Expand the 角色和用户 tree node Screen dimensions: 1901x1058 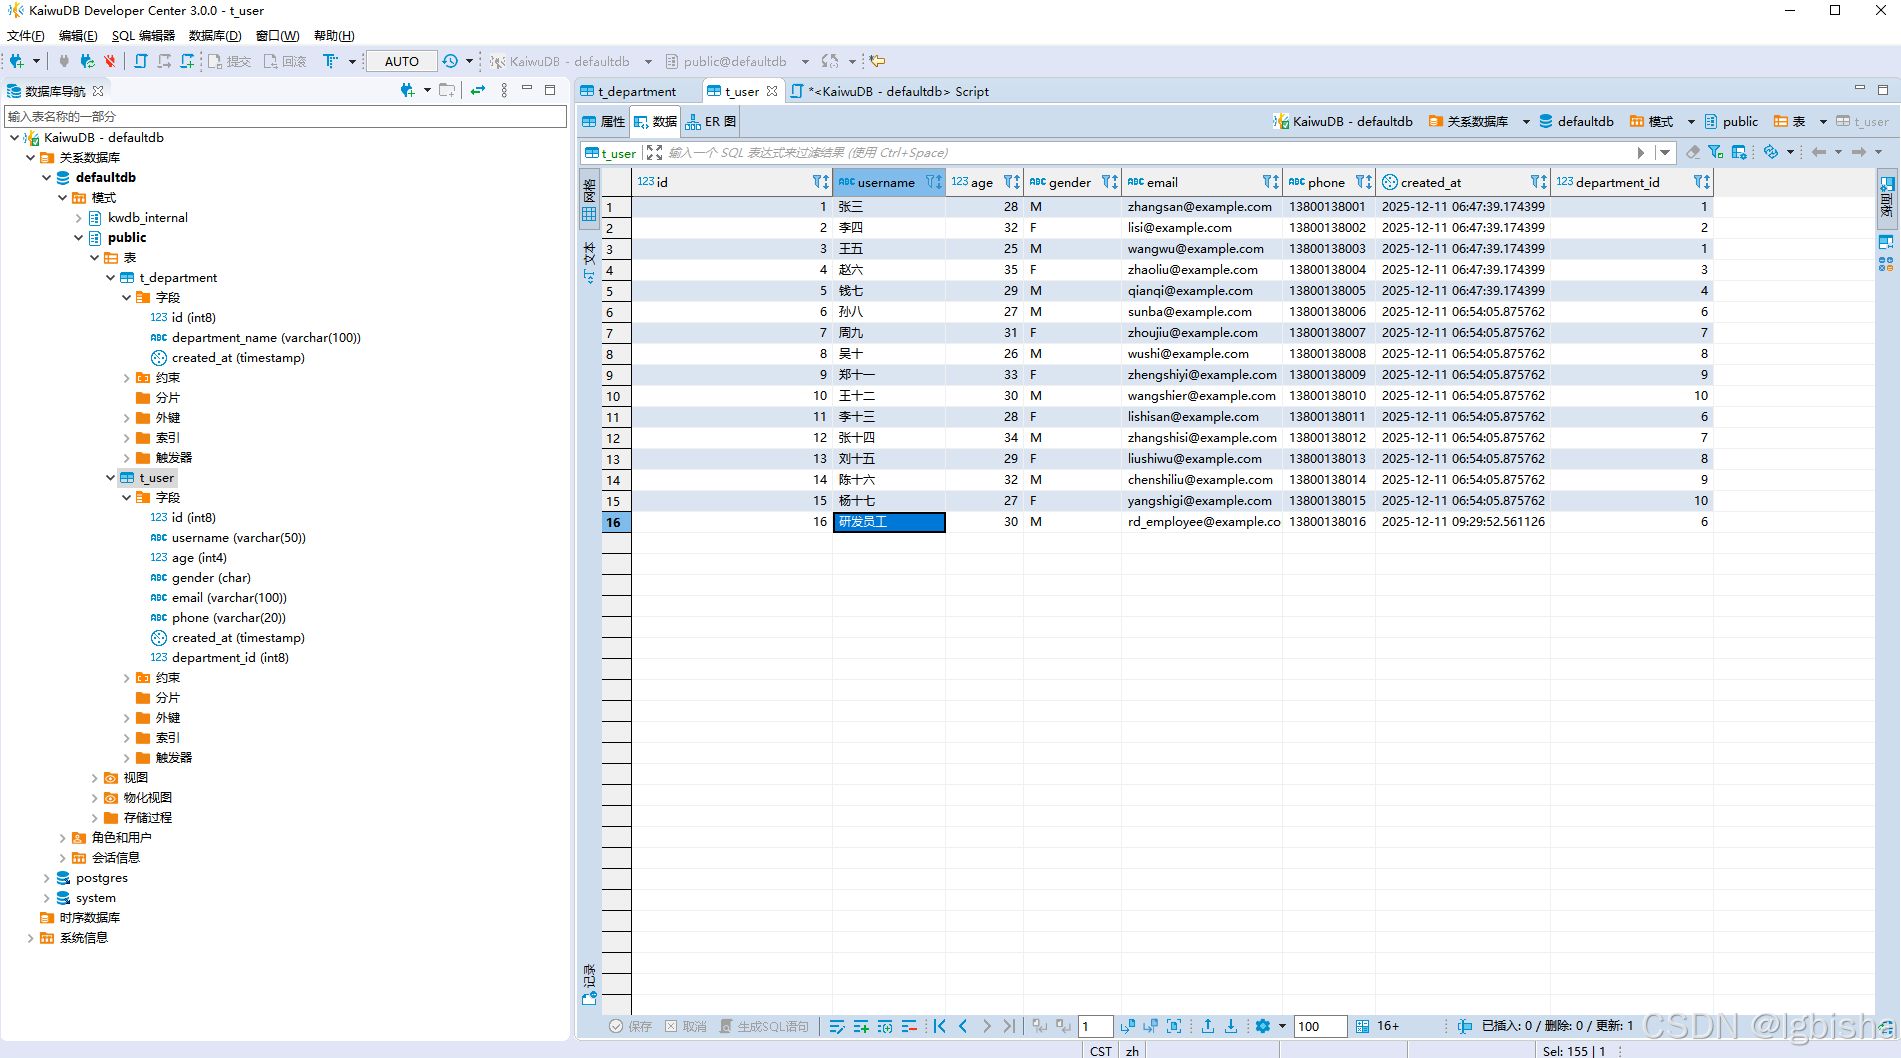pos(63,837)
